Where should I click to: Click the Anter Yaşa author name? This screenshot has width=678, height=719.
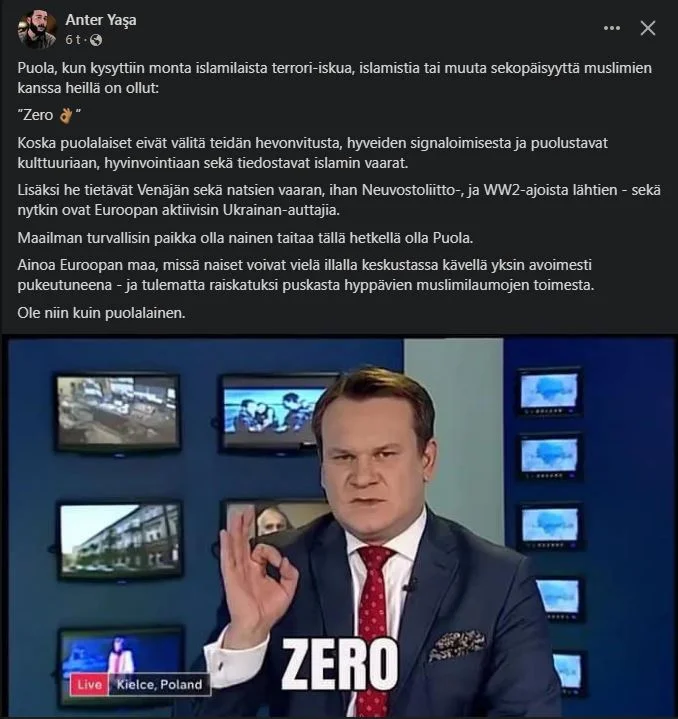[101, 20]
